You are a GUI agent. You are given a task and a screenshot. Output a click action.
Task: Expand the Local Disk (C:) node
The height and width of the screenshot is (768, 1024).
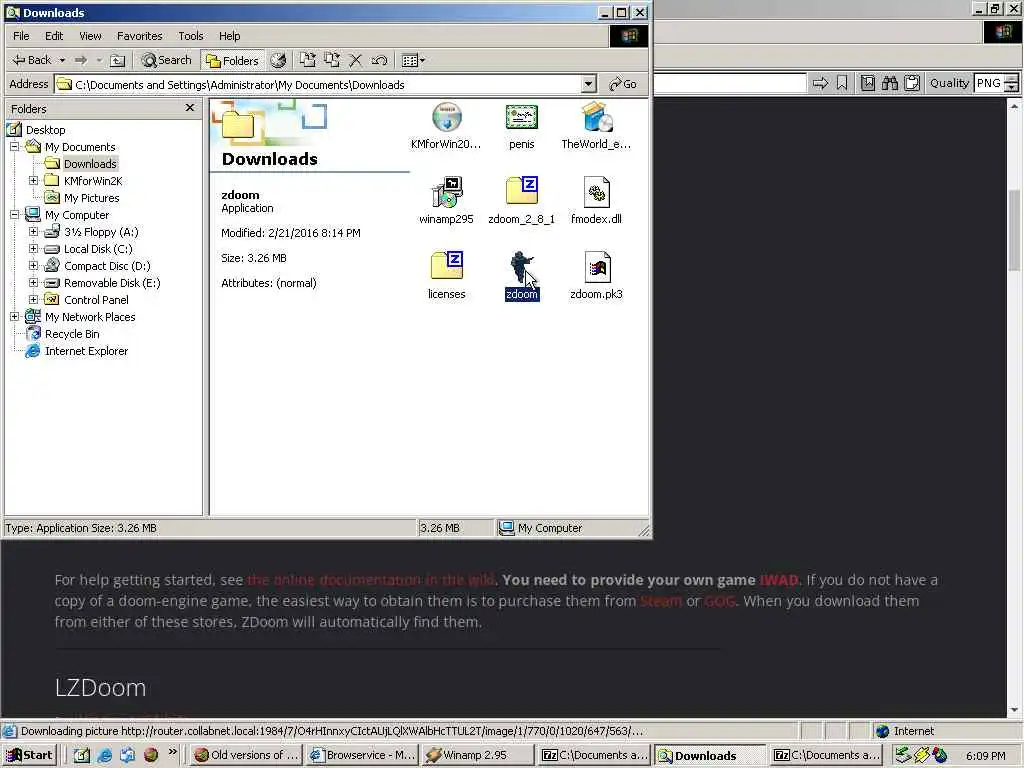pyautogui.click(x=33, y=249)
